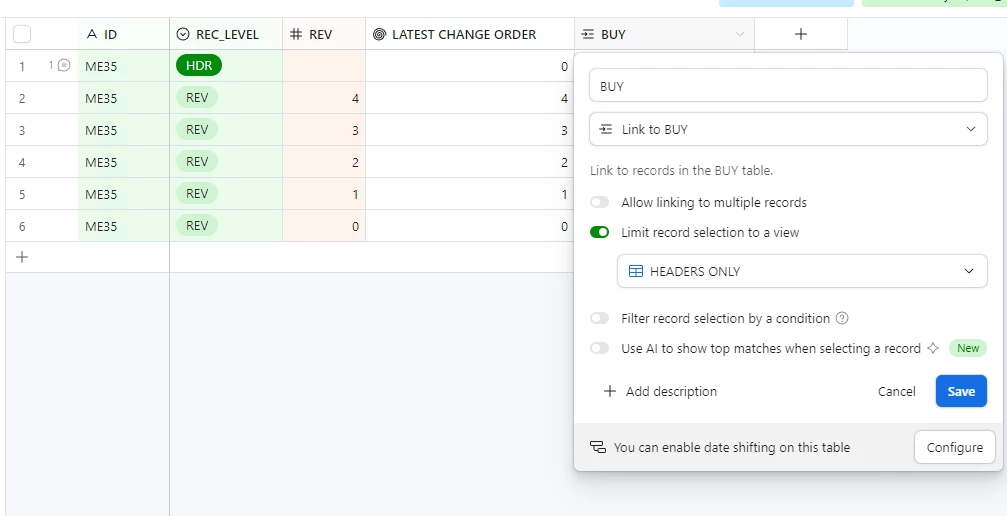
Task: Expand the HEADERS ONLY view dropdown
Action: [802, 271]
